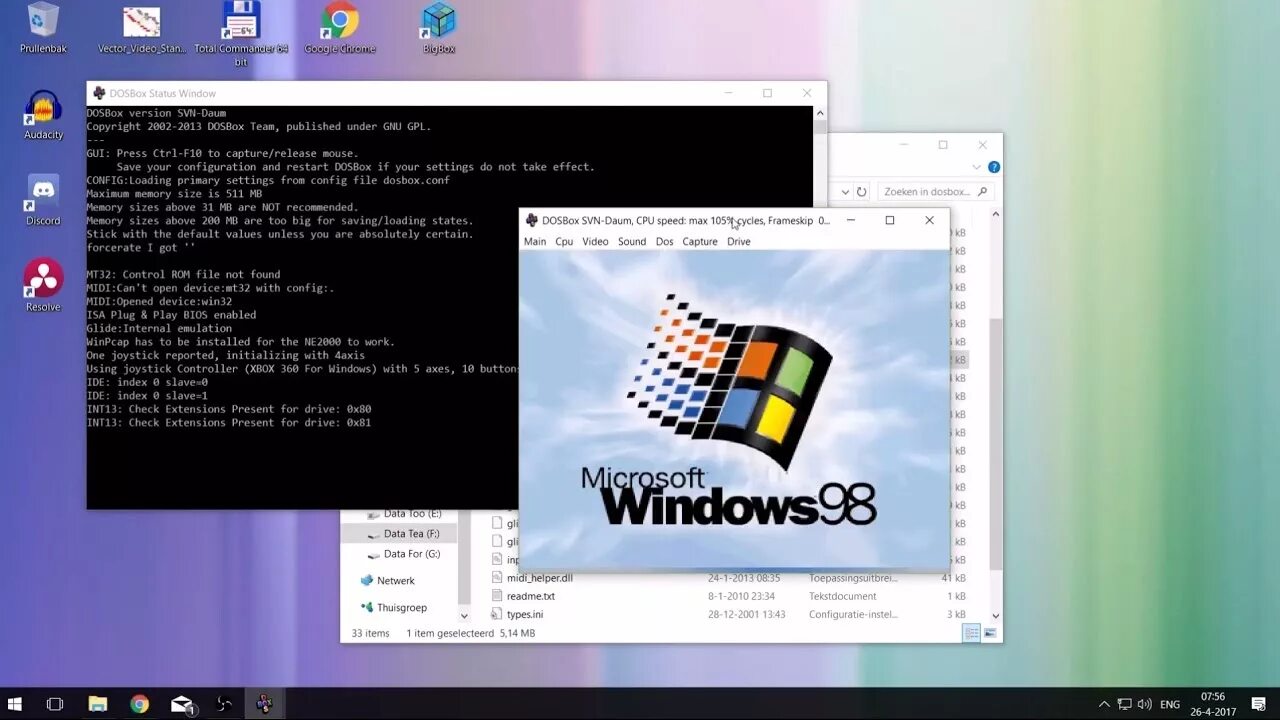1280x720 pixels.
Task: Open Chrome from the taskbar
Action: 139,704
